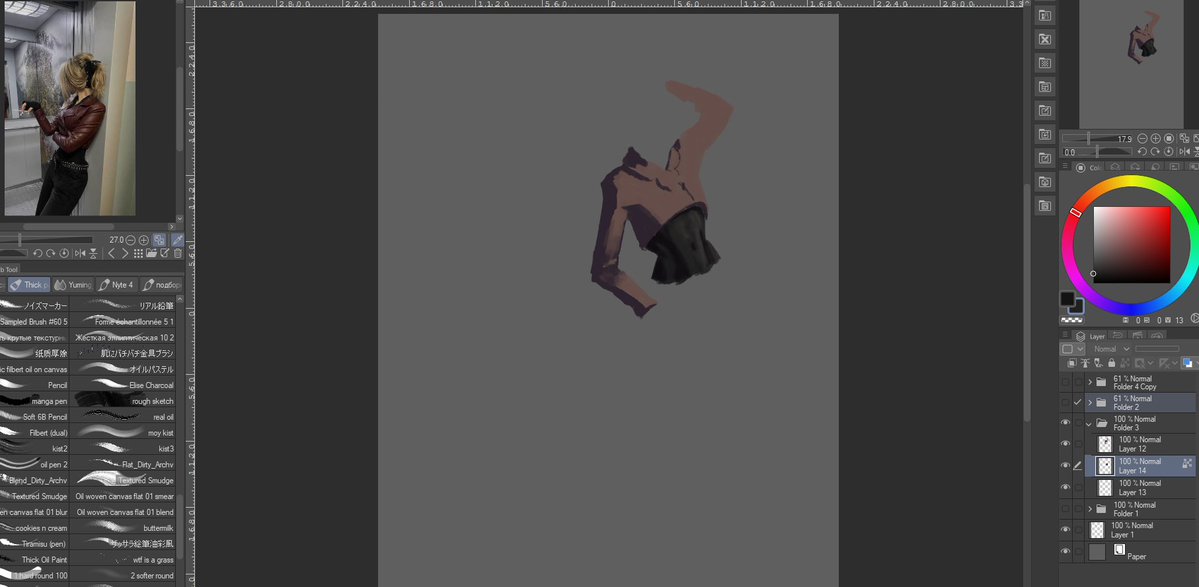Screen dimensions: 1199x587
Task: Hide the Paper layer
Action: (1065, 551)
